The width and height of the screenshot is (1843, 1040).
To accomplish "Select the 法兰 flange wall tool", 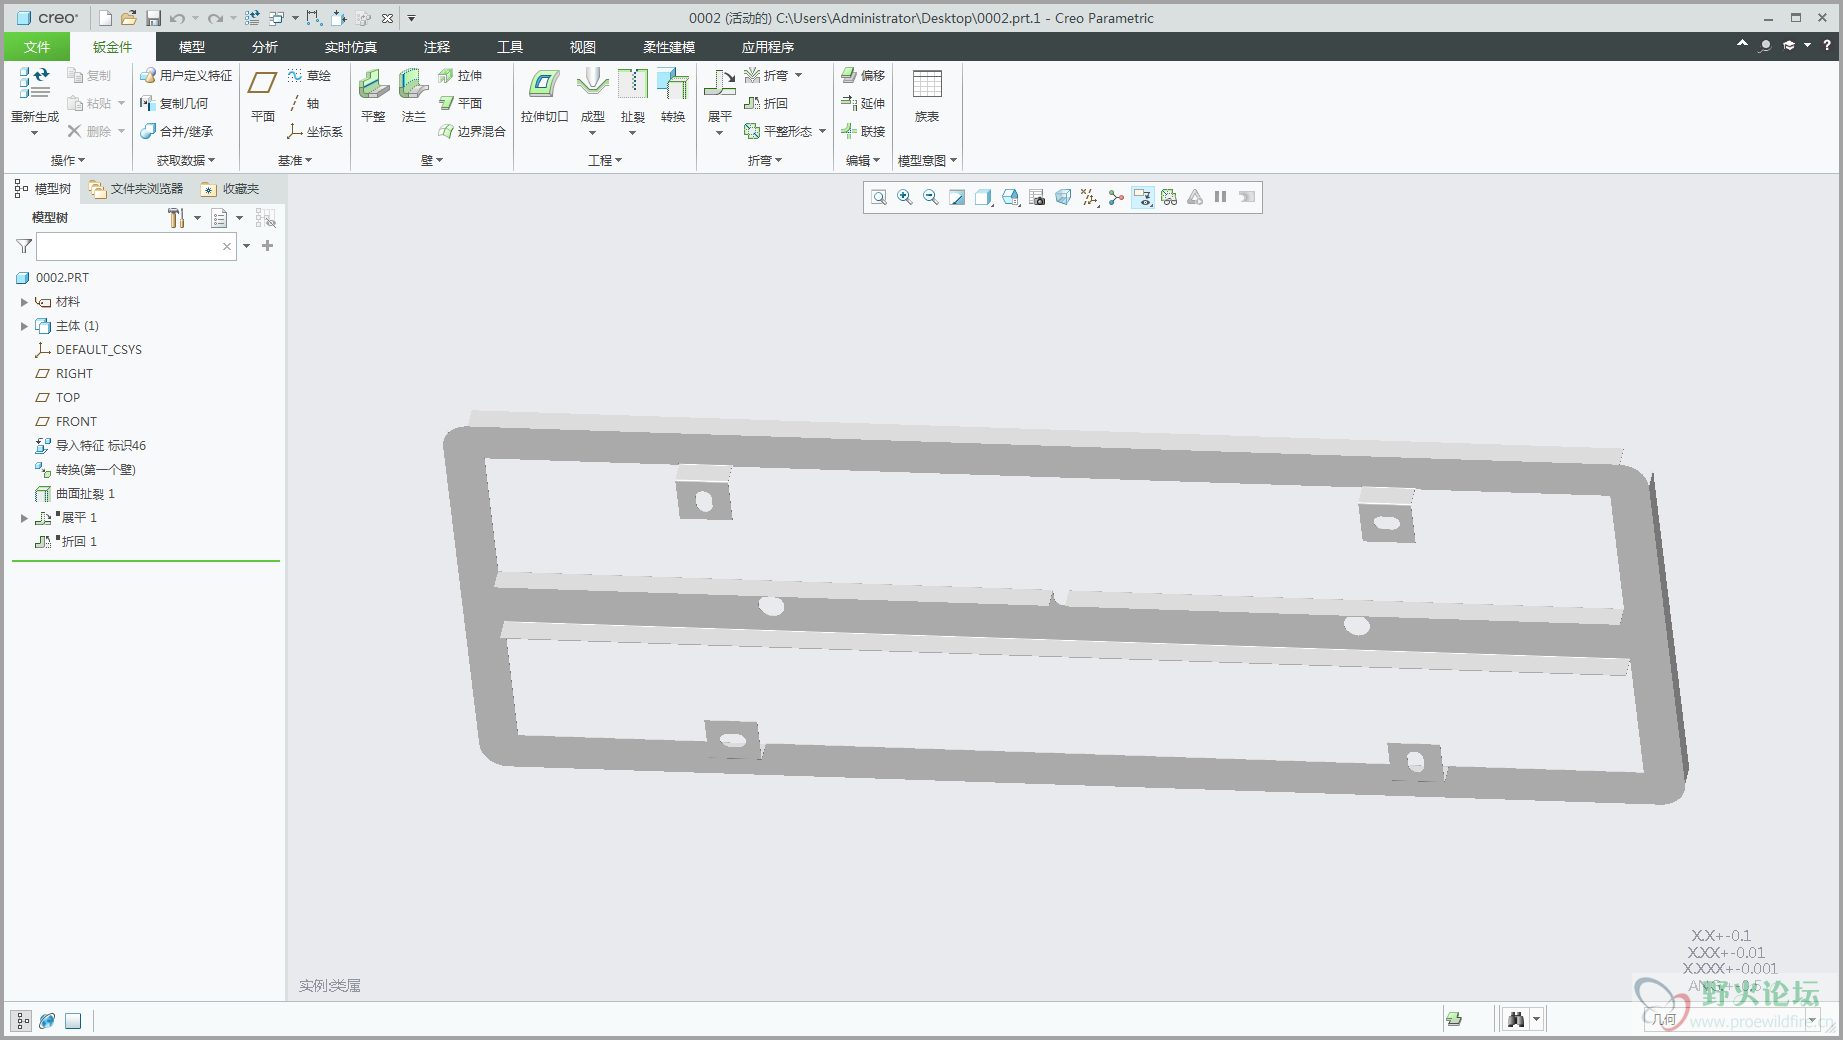I will coord(413,97).
